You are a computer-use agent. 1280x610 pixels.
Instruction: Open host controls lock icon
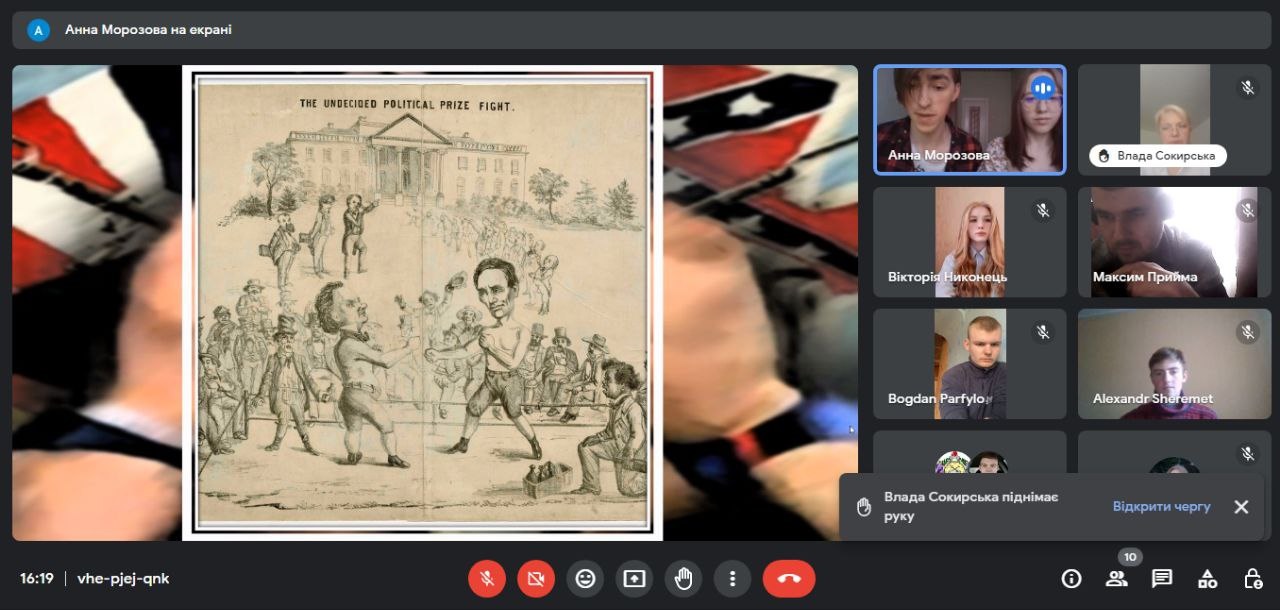coord(1252,578)
